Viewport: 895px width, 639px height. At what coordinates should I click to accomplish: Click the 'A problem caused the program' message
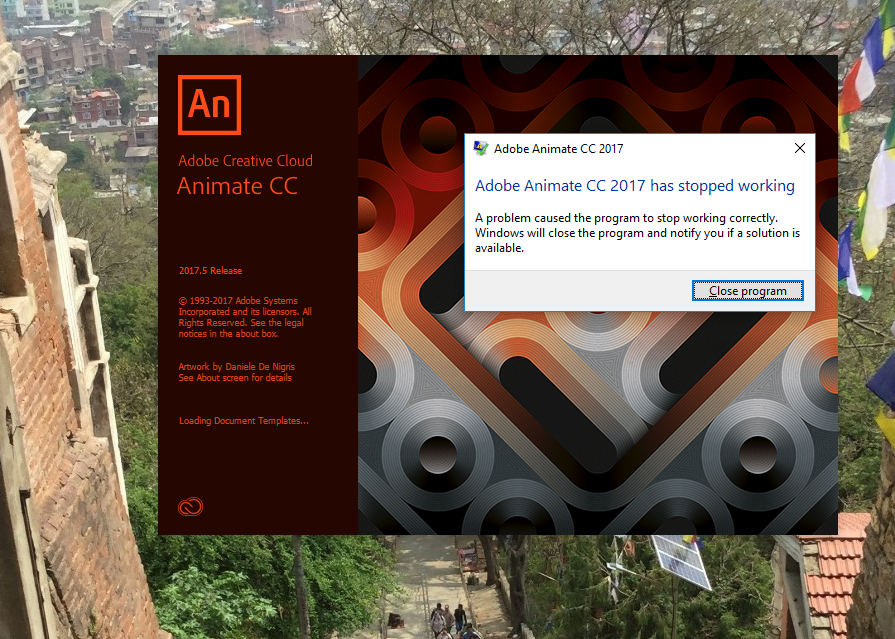pos(638,233)
